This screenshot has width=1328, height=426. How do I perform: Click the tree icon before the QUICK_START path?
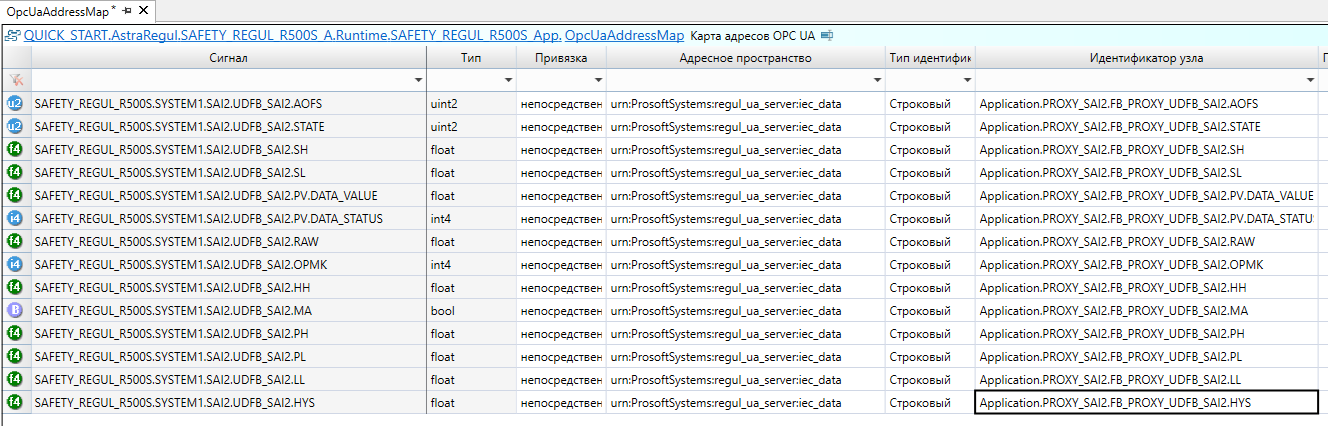12,35
